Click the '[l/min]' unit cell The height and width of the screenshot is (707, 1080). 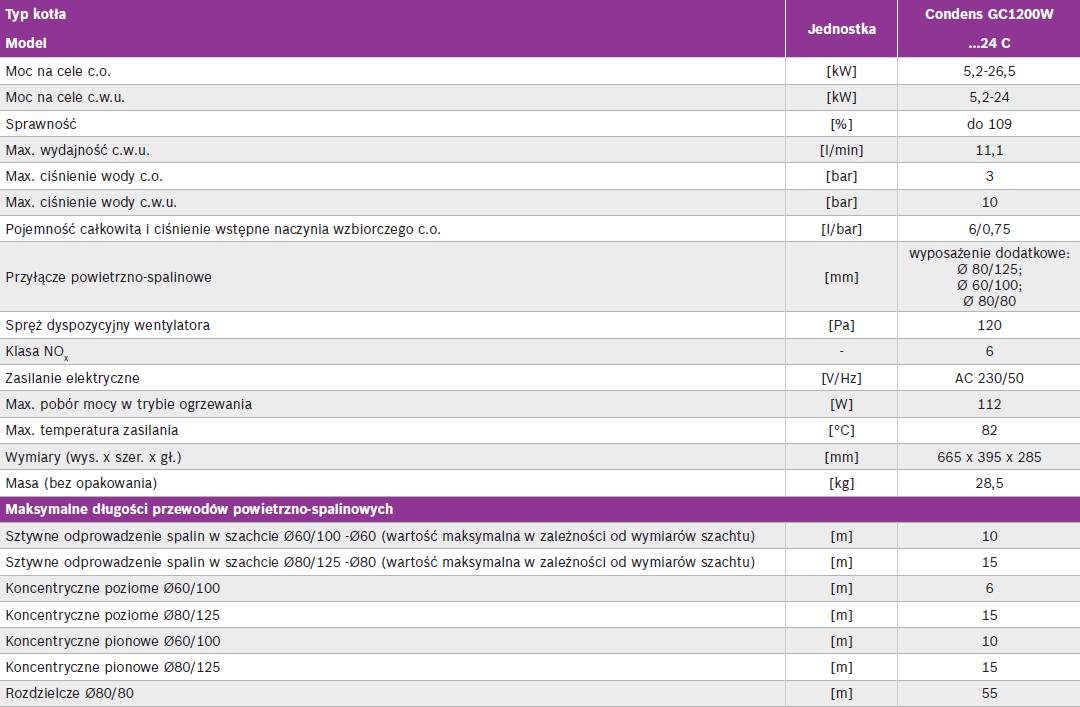[841, 150]
